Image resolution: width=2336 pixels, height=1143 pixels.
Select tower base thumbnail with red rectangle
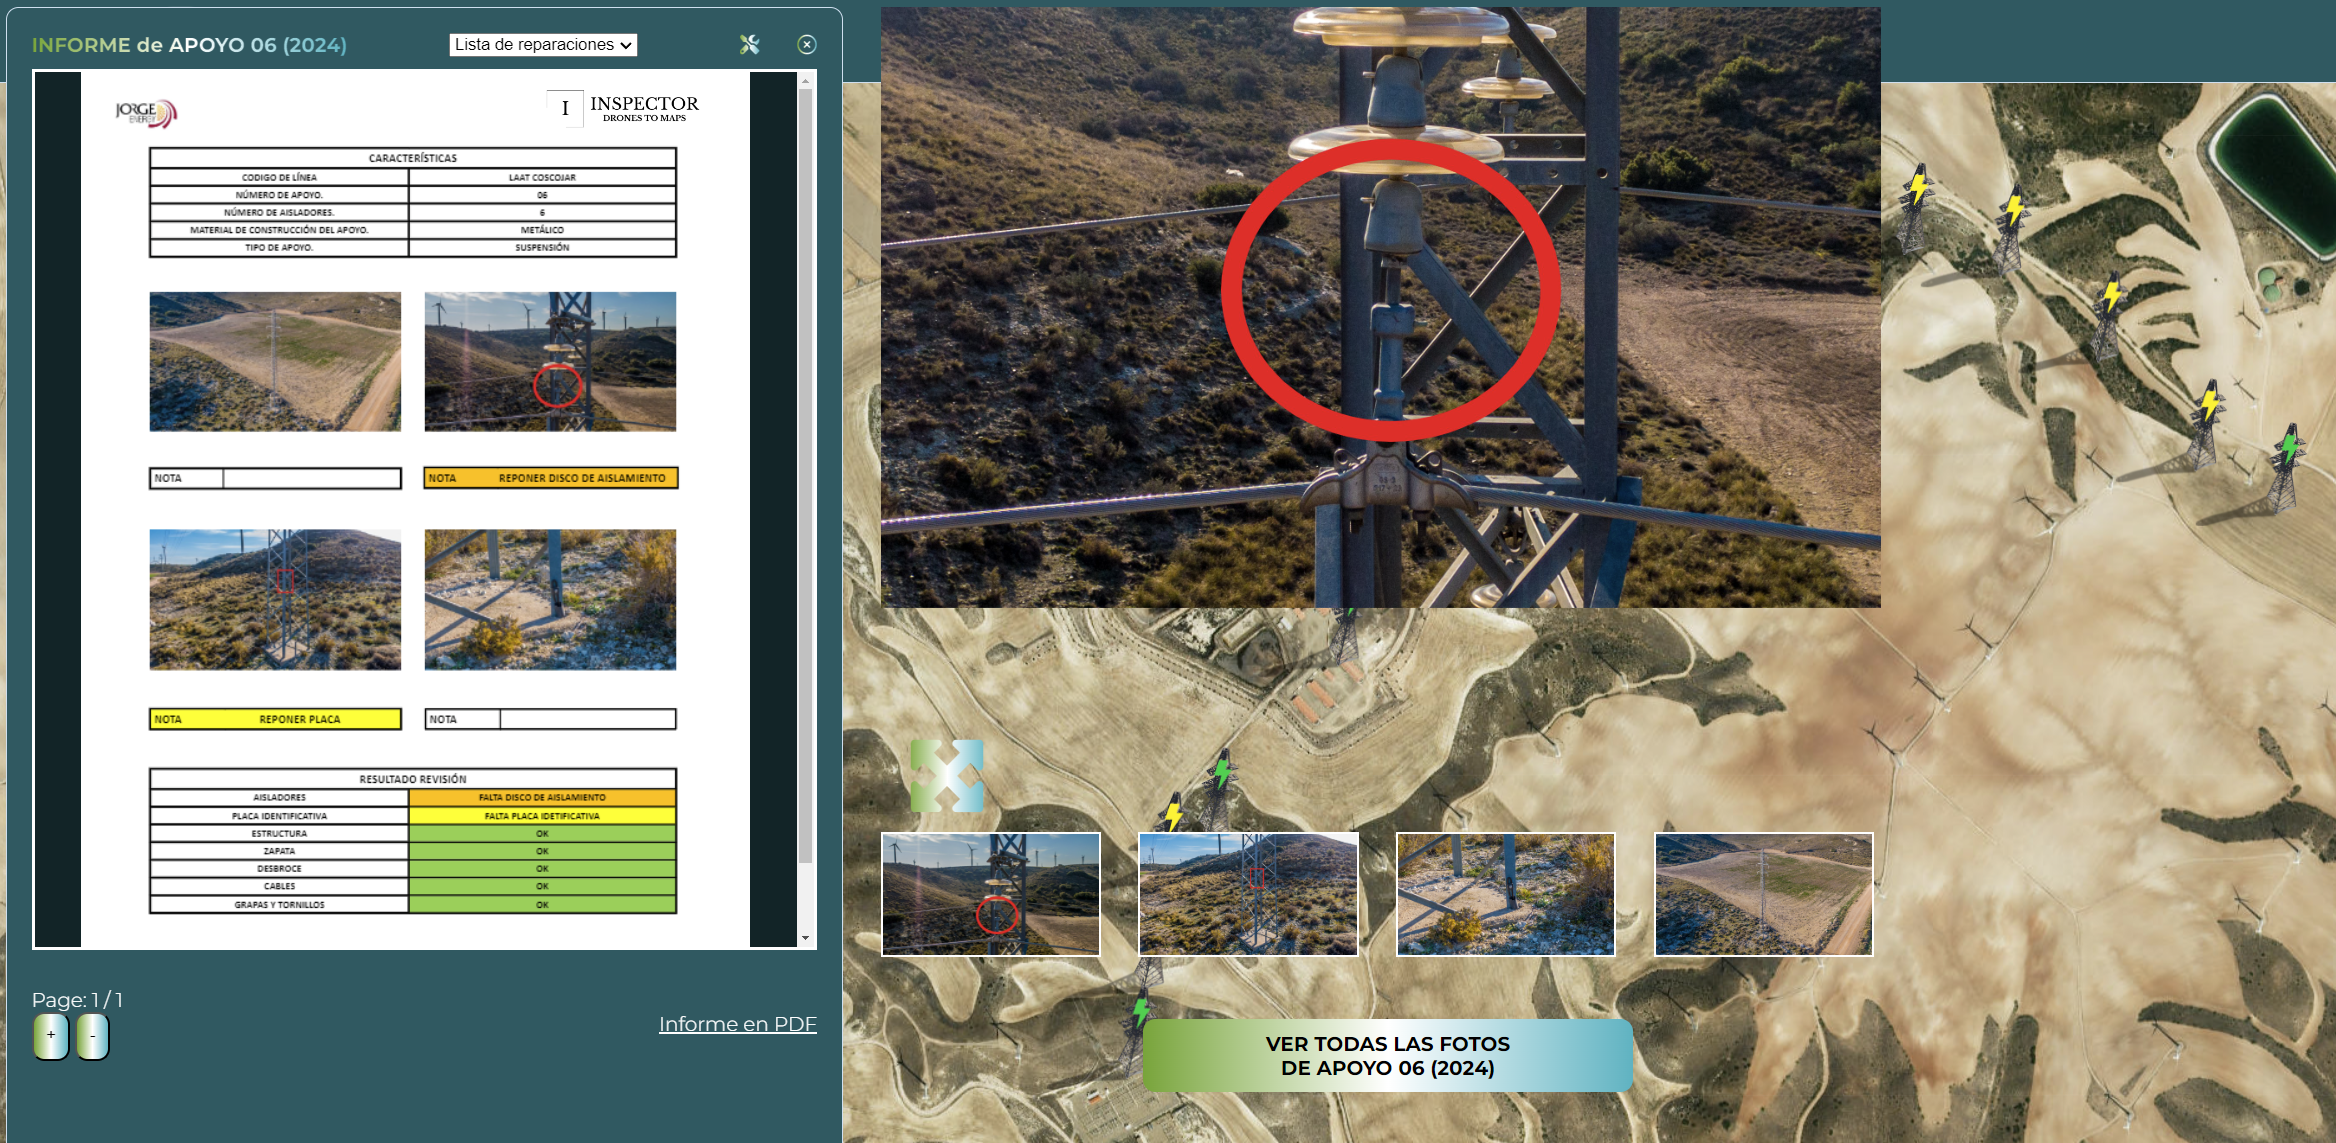(x=1248, y=894)
